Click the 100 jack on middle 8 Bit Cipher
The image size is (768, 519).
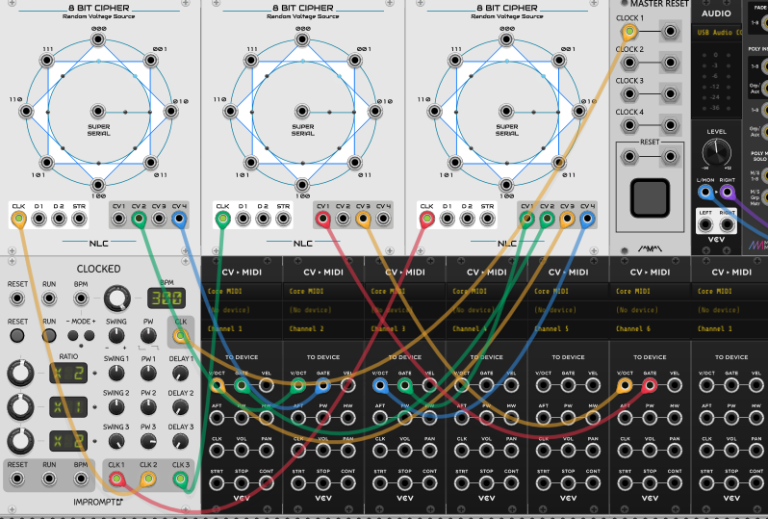pos(302,185)
